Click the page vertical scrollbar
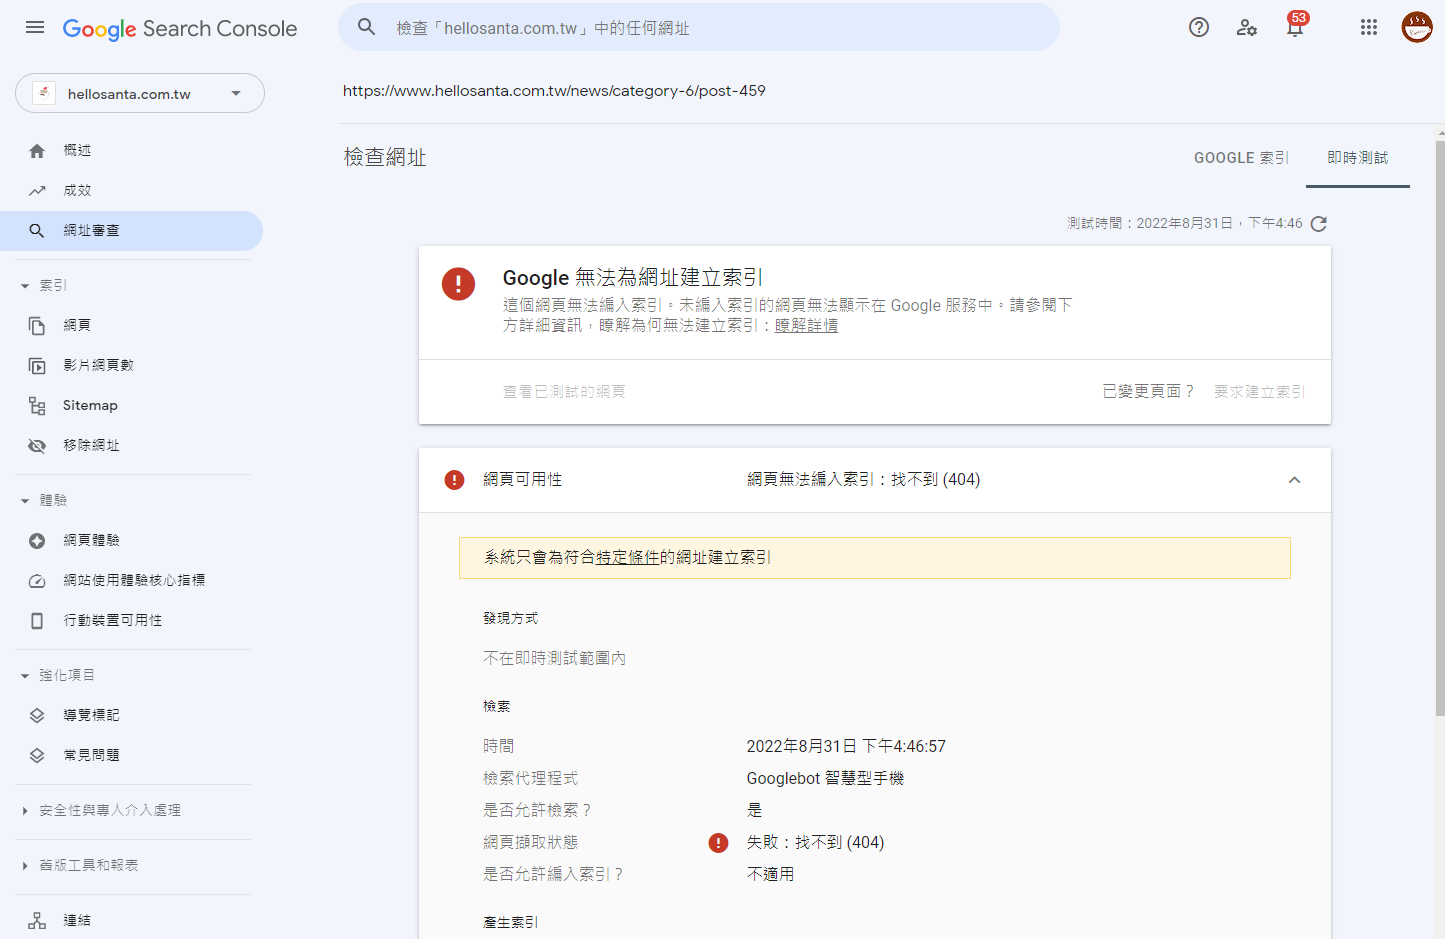Viewport: 1445px width, 939px height. pos(1440,428)
